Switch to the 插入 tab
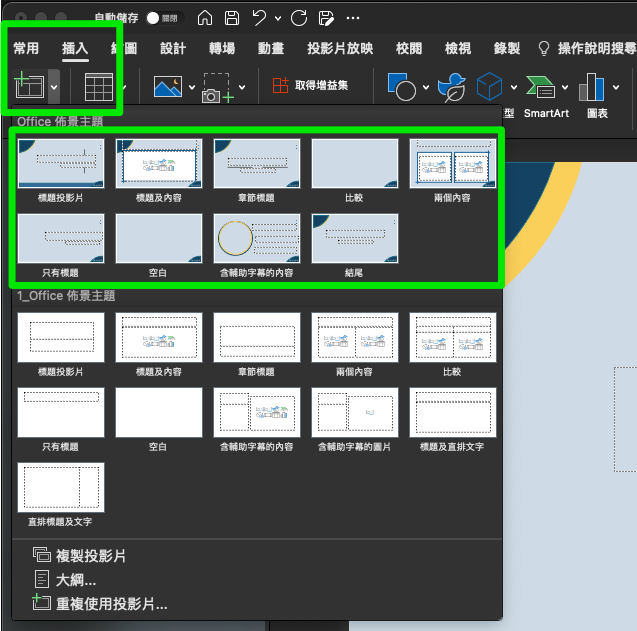Image resolution: width=637 pixels, height=631 pixels. [x=75, y=48]
